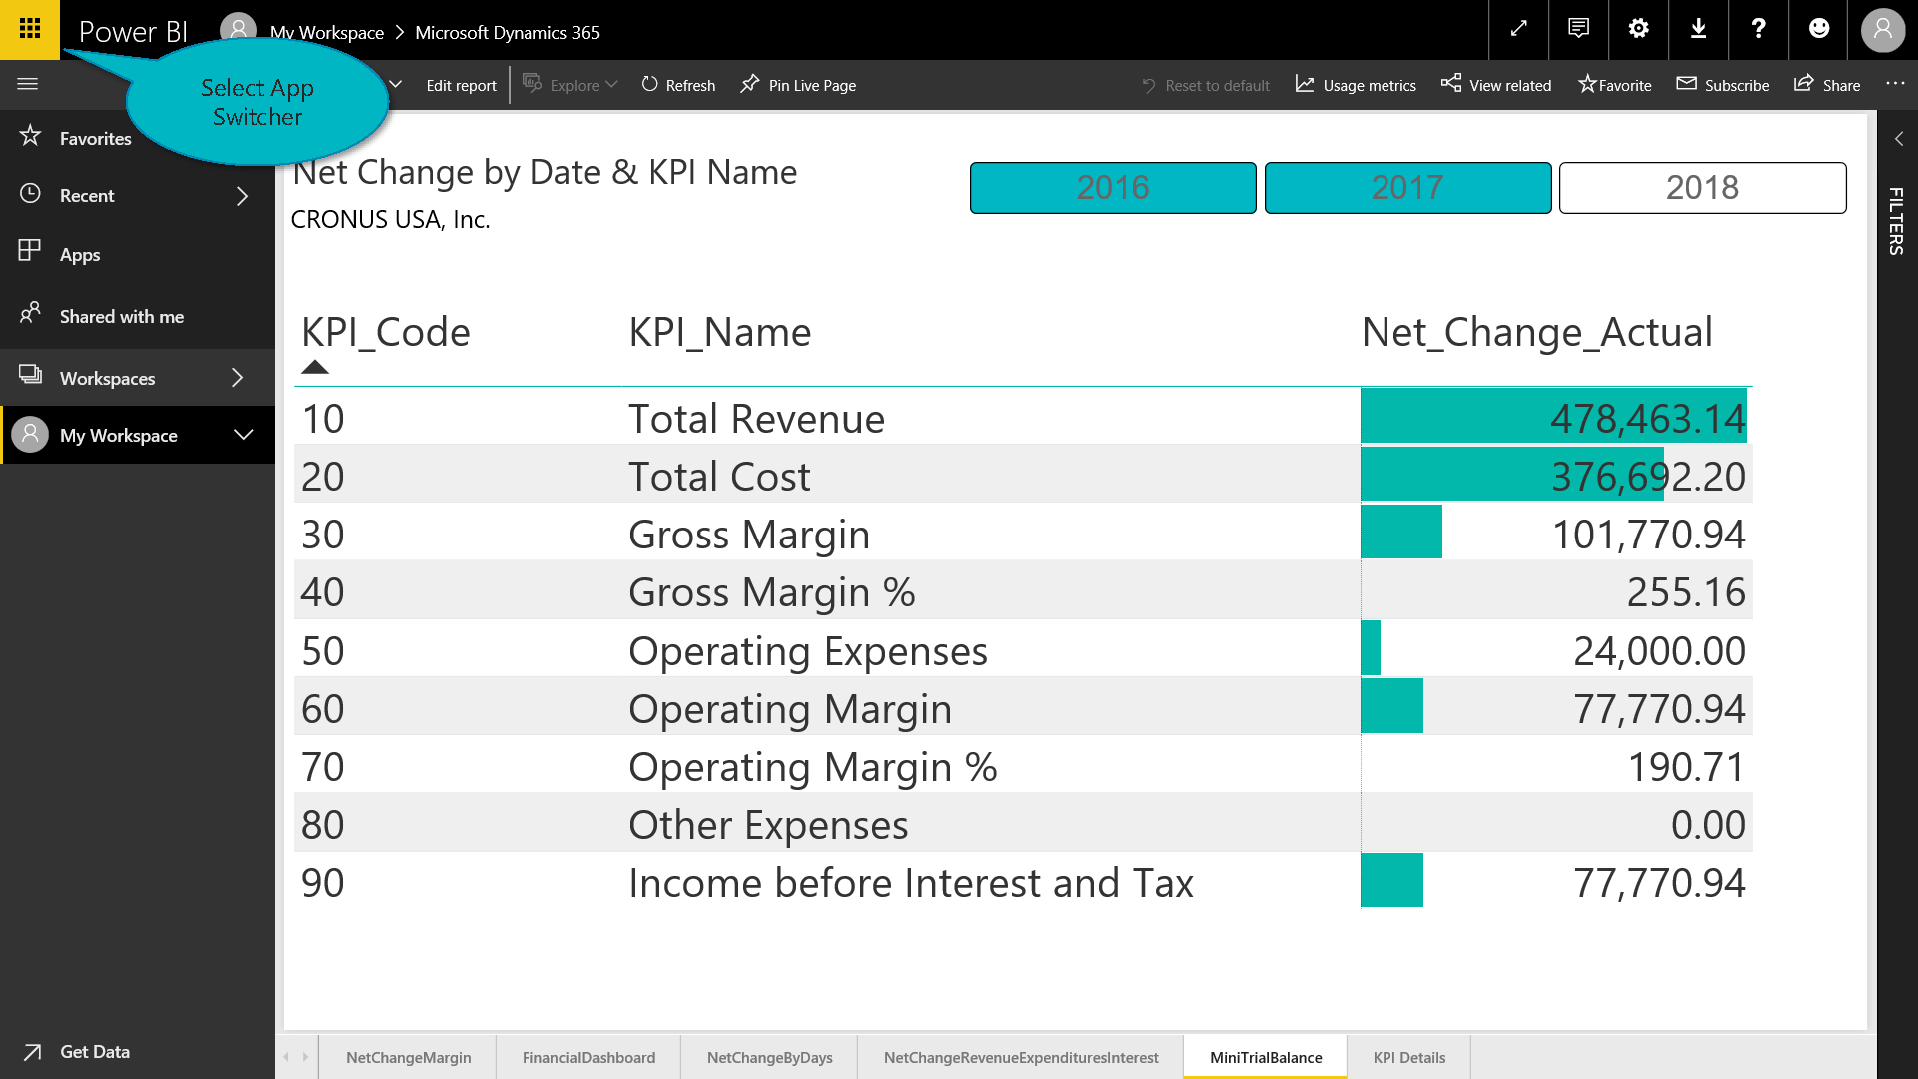The width and height of the screenshot is (1918, 1079).
Task: Switch to the KPI Details tab
Action: click(x=1408, y=1057)
